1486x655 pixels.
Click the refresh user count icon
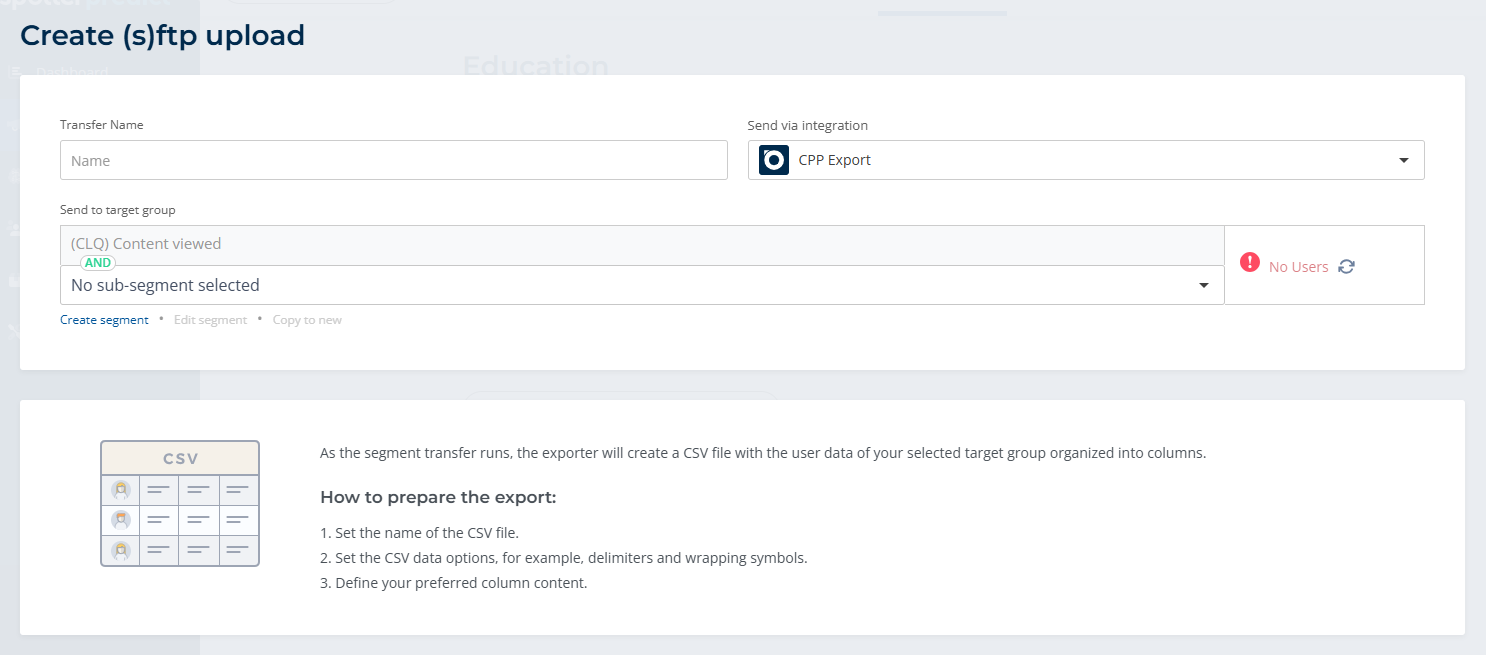1347,267
